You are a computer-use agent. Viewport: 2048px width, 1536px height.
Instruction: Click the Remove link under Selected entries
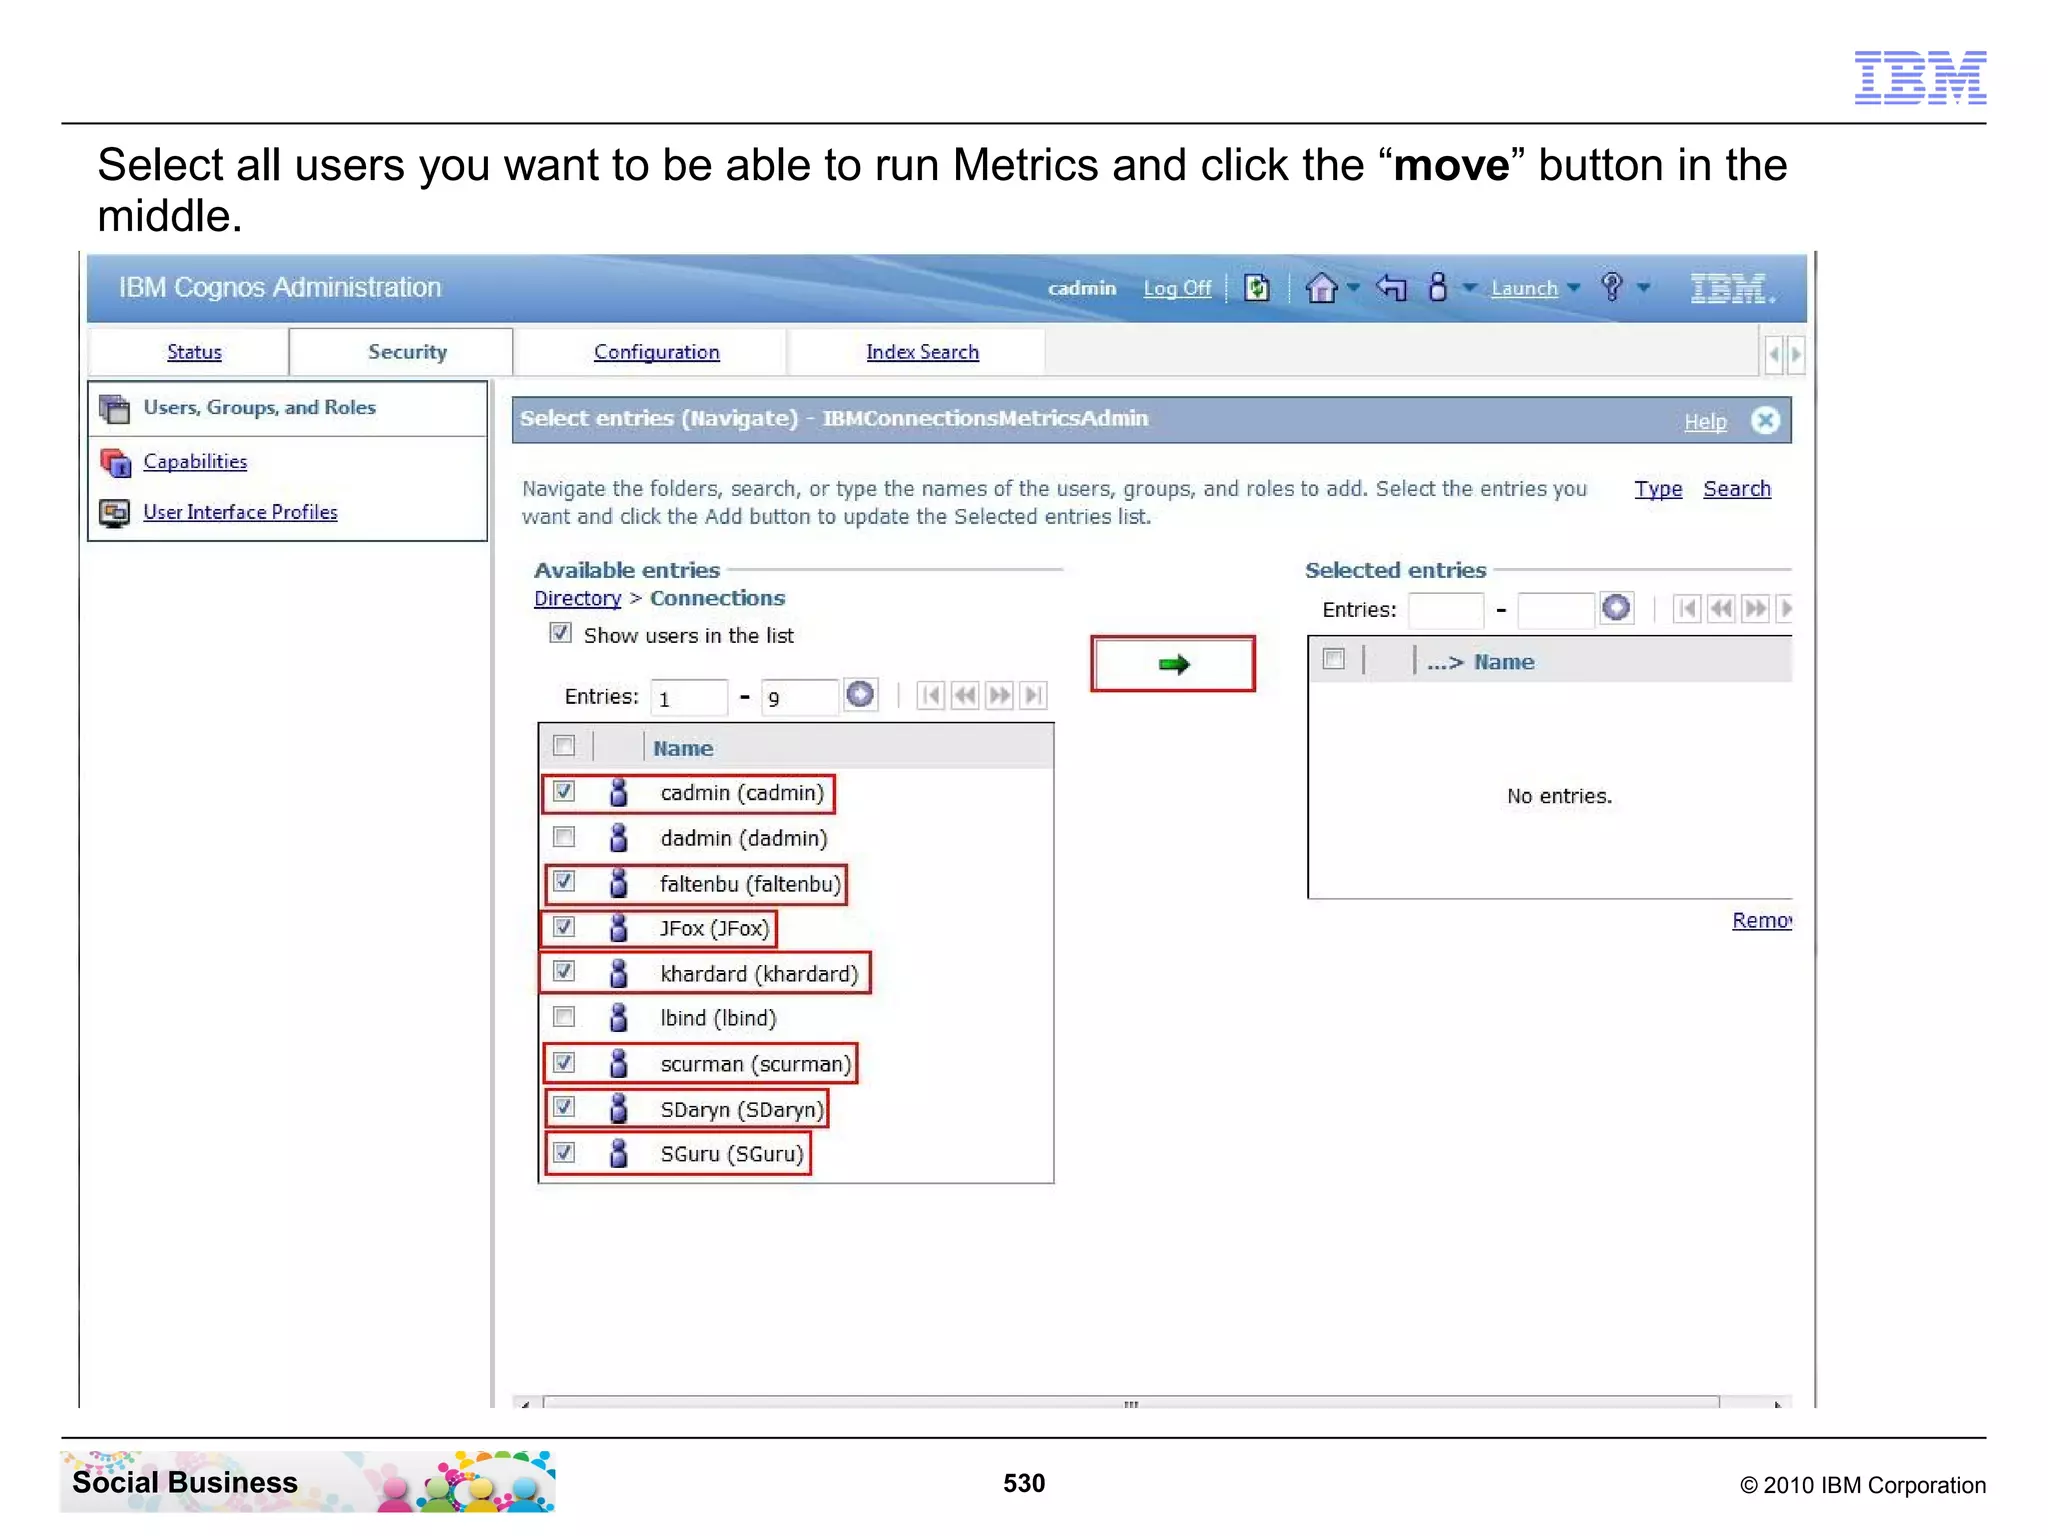click(x=1762, y=920)
